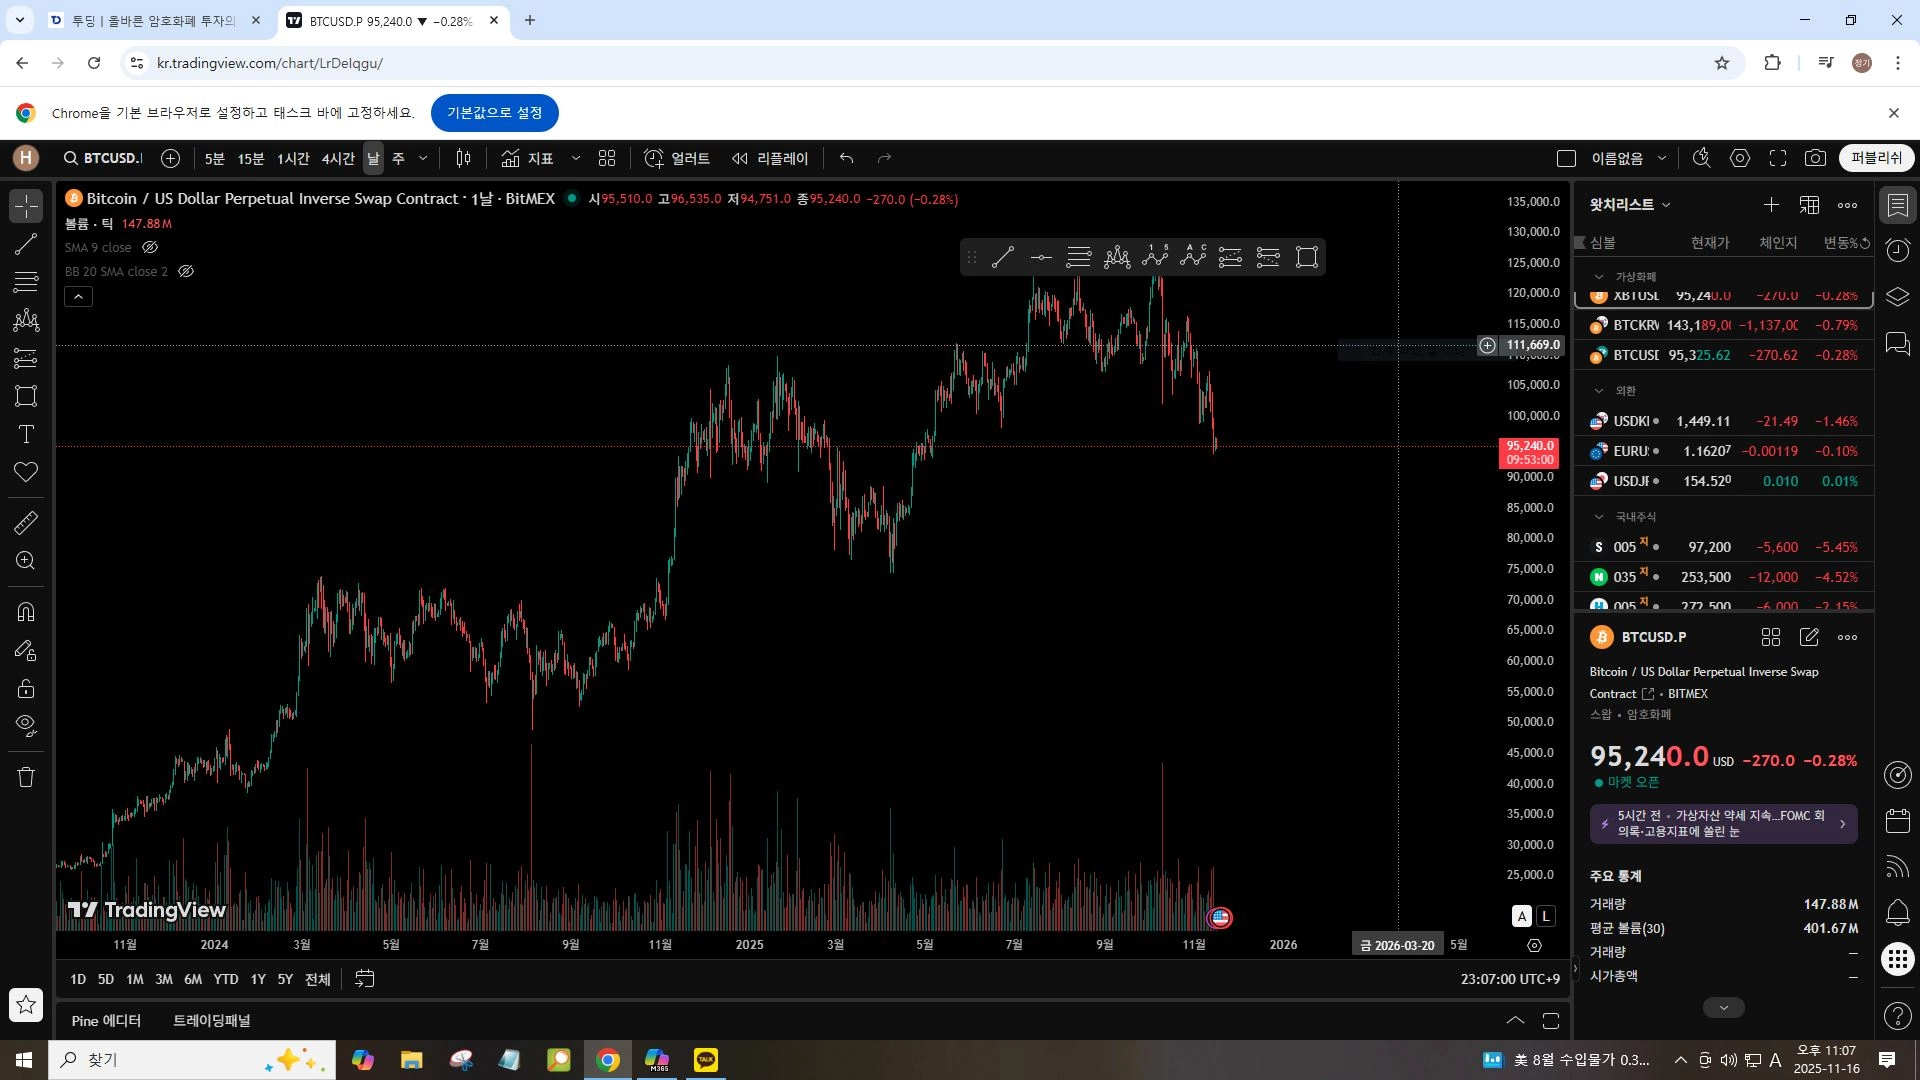This screenshot has height=1080, width=1920.
Task: Switch to the Pine 에디터 tab
Action: [x=106, y=1021]
